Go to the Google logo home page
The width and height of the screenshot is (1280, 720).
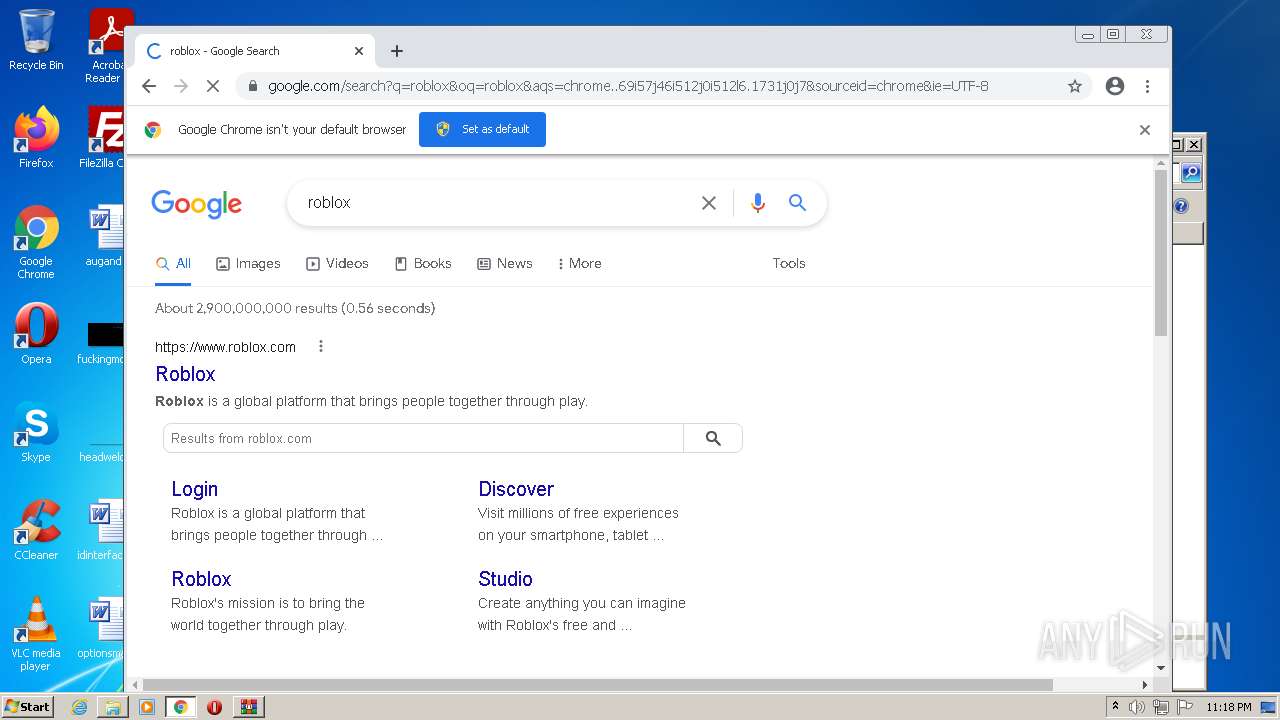[196, 204]
